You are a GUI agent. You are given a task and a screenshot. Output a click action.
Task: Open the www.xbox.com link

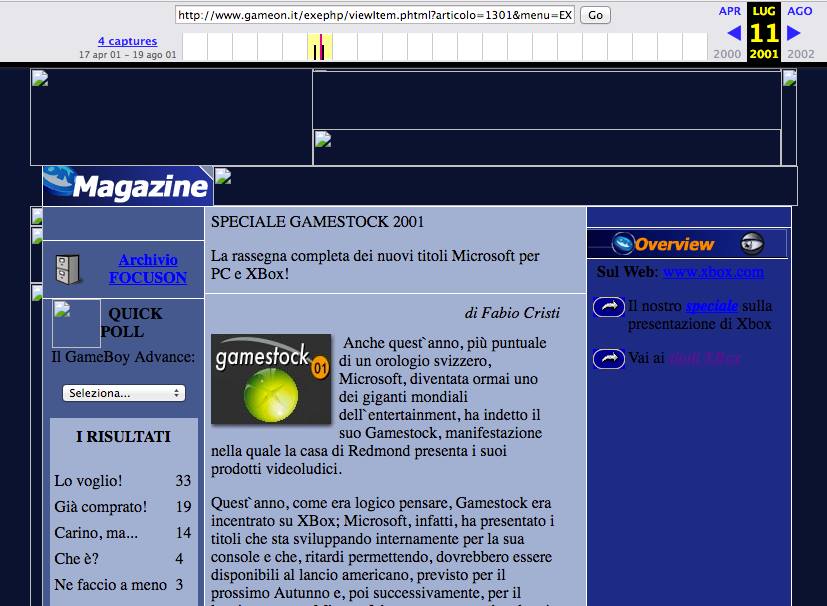(713, 271)
